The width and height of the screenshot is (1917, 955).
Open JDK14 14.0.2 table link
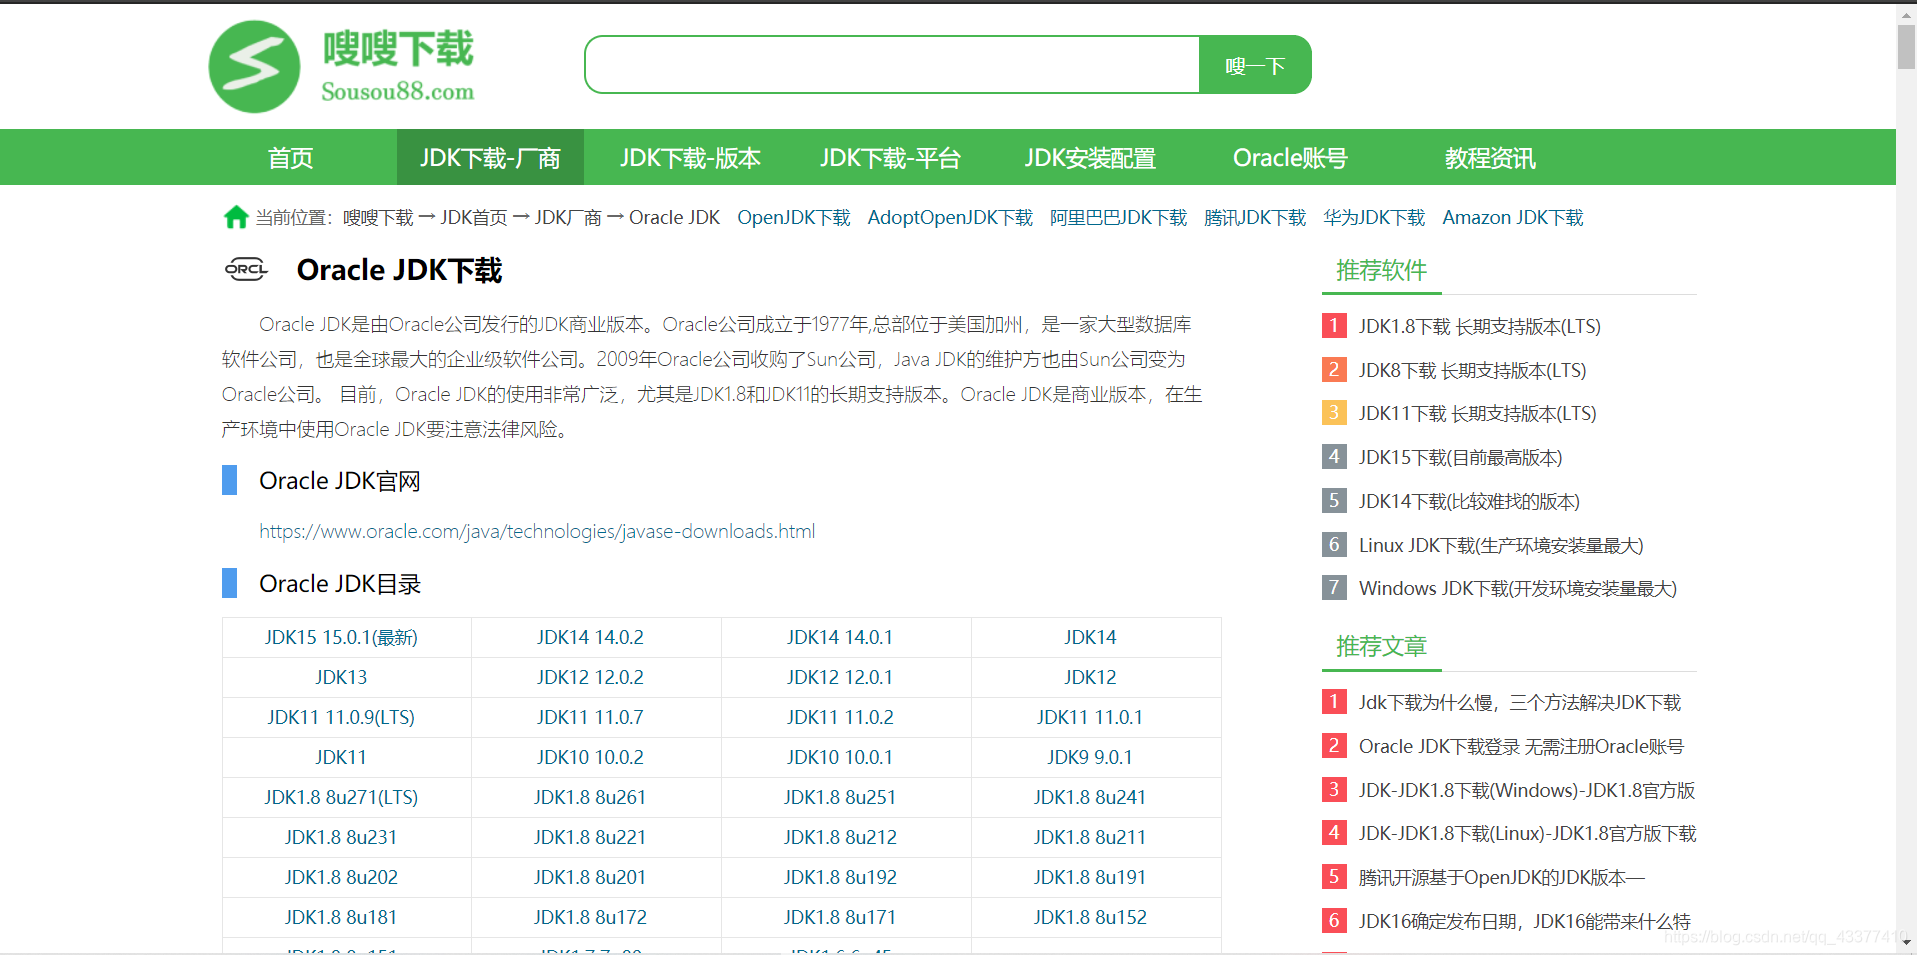pyautogui.click(x=590, y=637)
